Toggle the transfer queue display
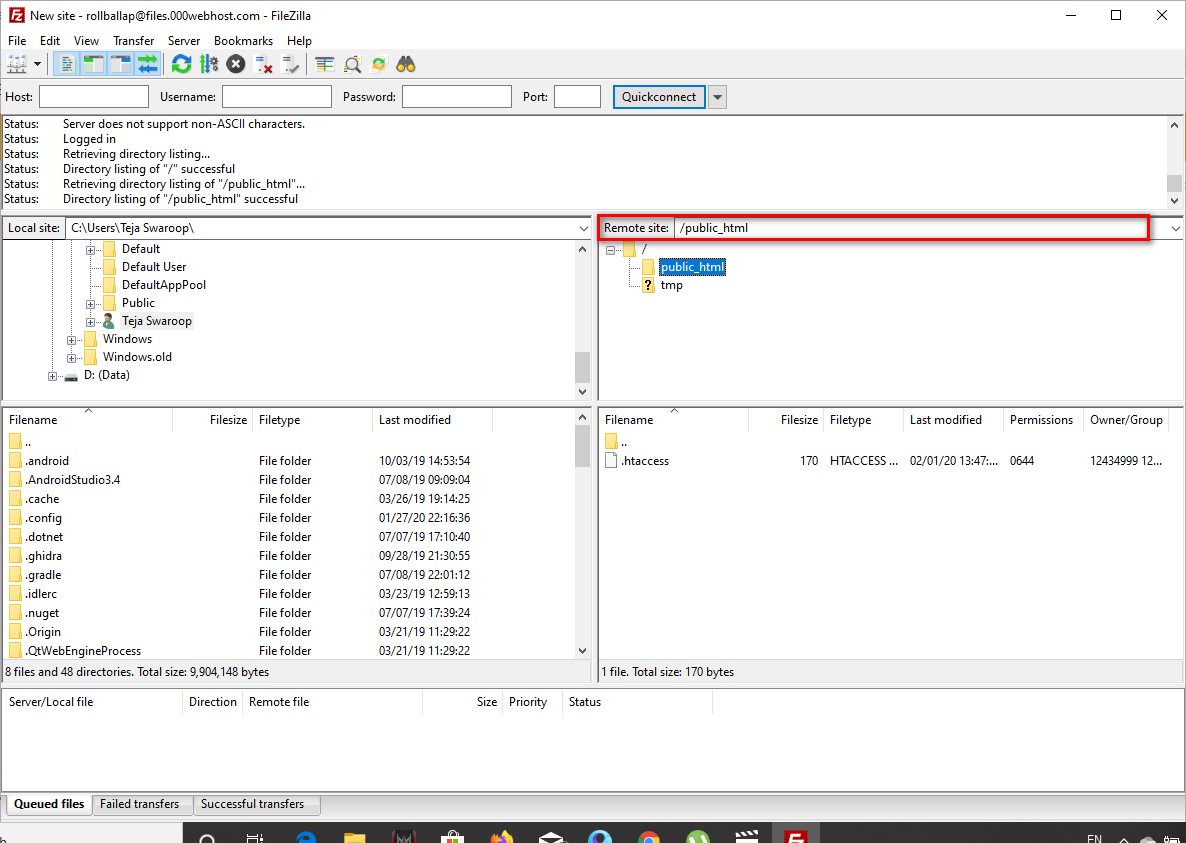Image resolution: width=1186 pixels, height=843 pixels. tap(147, 64)
